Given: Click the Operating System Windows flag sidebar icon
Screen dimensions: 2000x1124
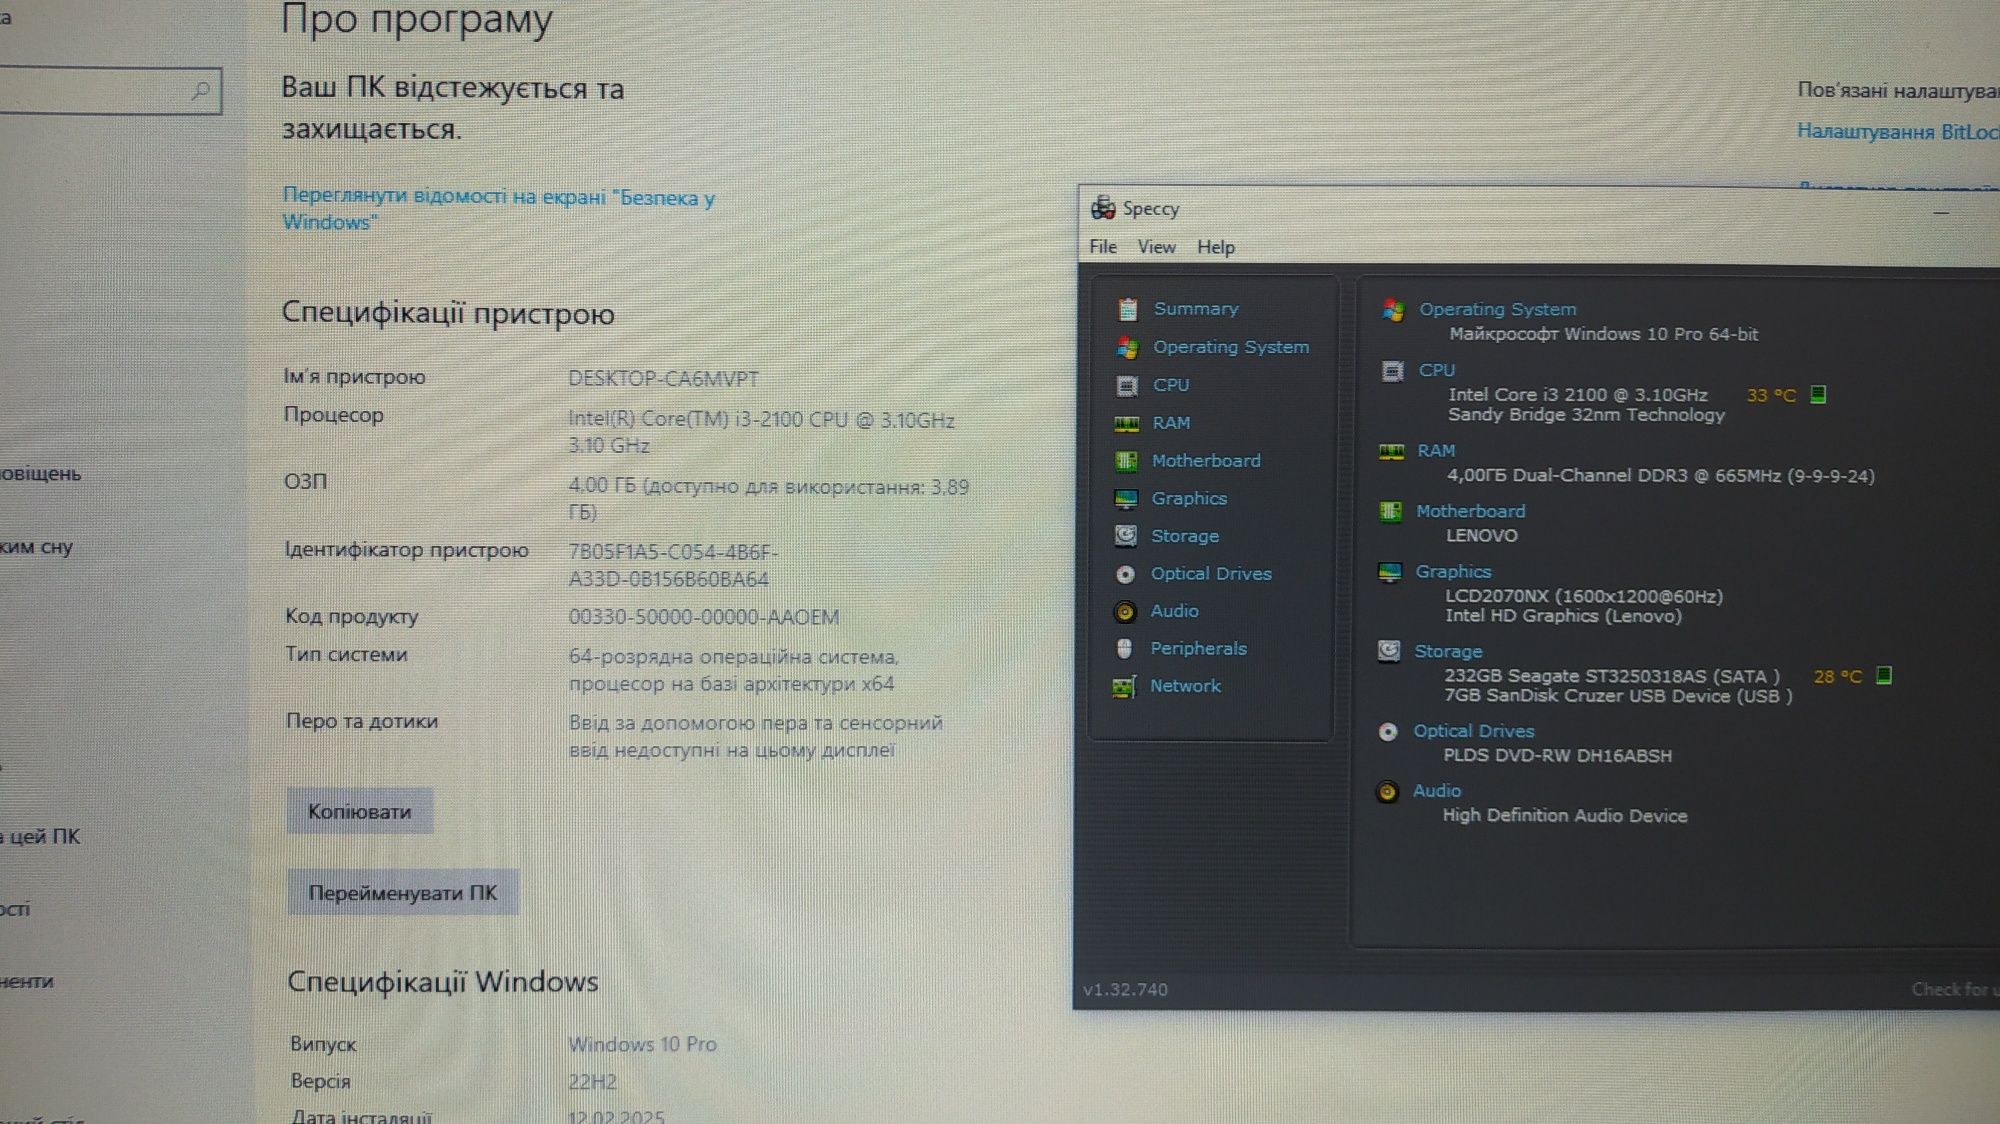Looking at the screenshot, I should 1128,347.
